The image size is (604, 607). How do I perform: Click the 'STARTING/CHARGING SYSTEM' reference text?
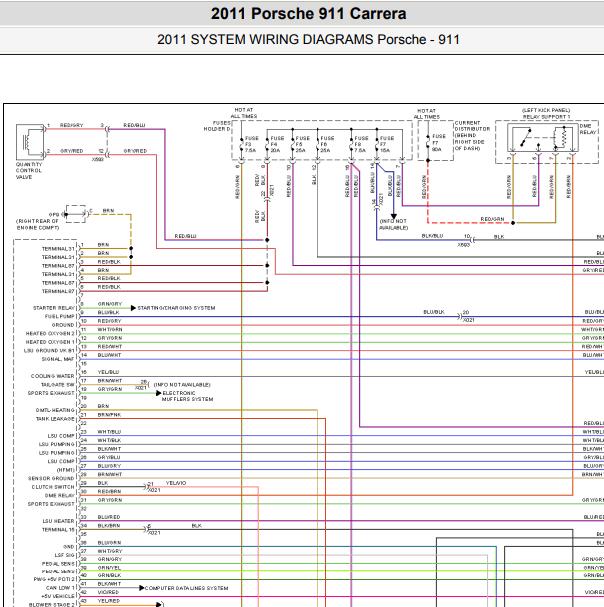[176, 308]
